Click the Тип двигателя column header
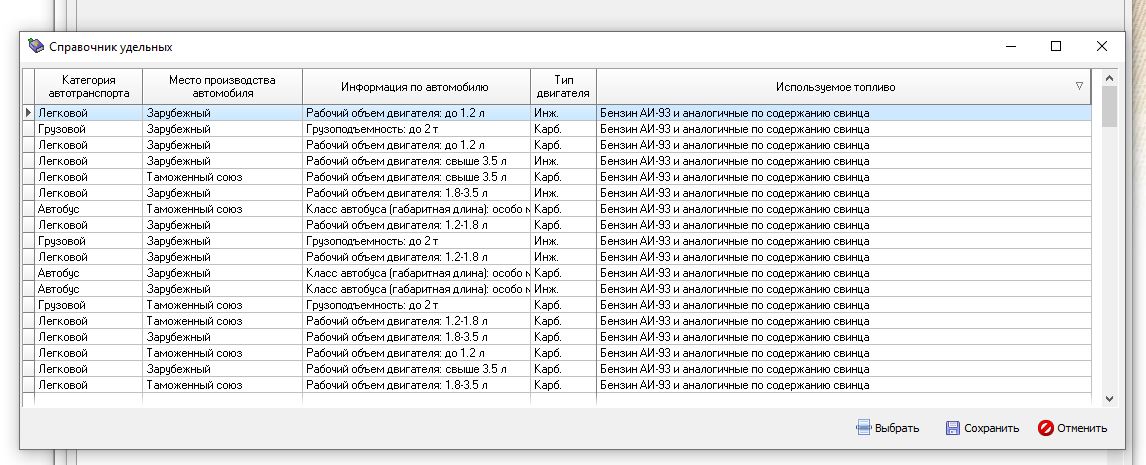The image size is (1146, 465). click(563, 87)
